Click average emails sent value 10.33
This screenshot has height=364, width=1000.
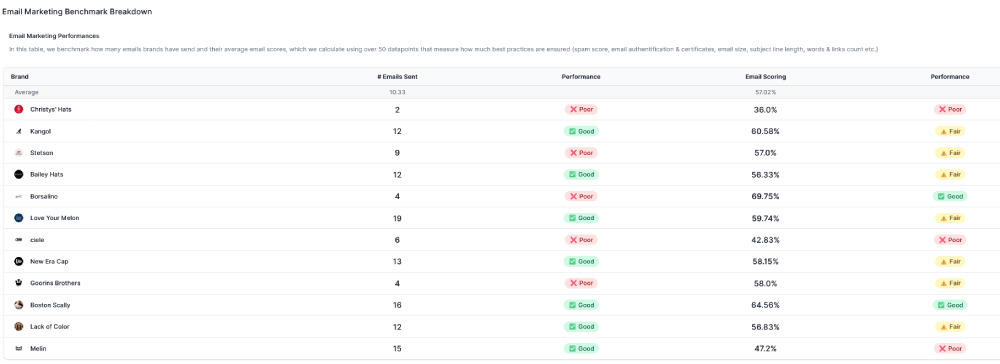point(397,92)
